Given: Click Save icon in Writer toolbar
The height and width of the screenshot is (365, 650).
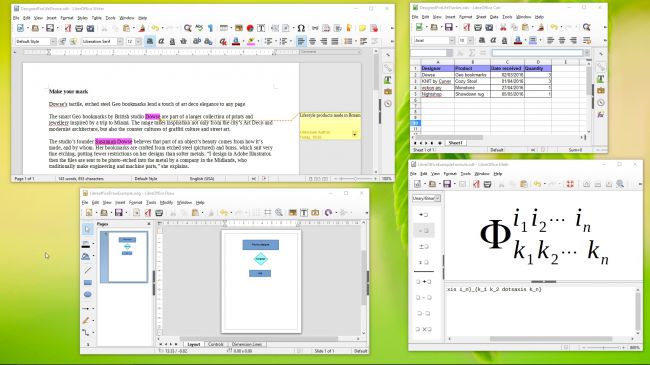Looking at the screenshot, I should coord(50,28).
